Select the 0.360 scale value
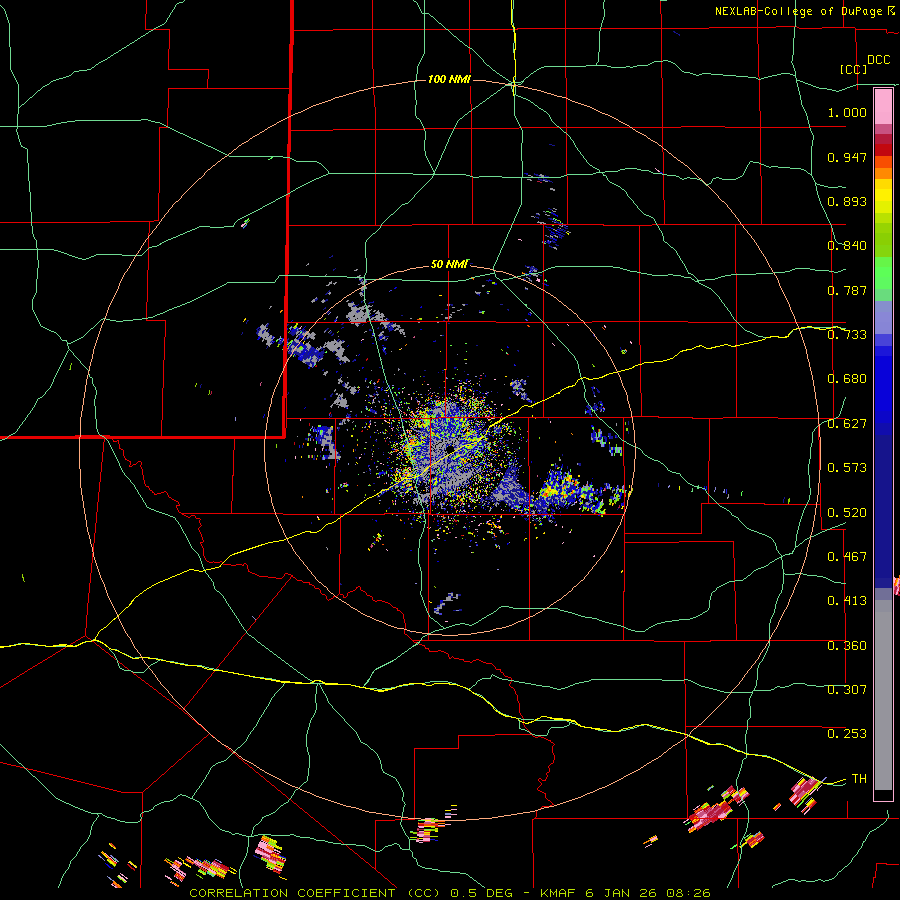Image resolution: width=900 pixels, height=900 pixels. (847, 646)
